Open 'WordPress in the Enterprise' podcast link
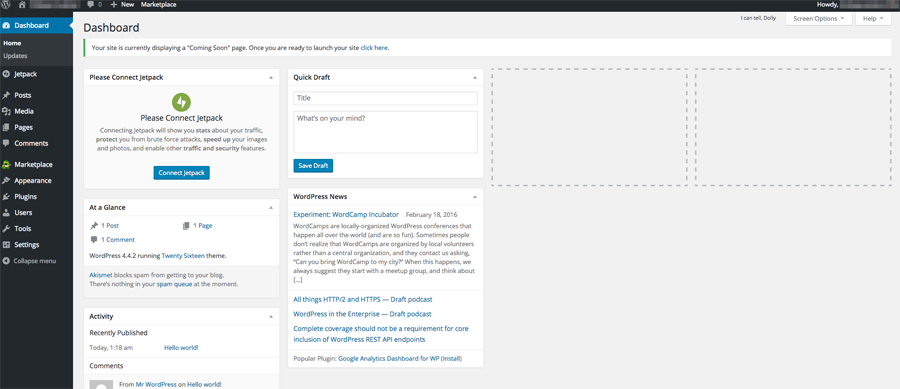 362,314
